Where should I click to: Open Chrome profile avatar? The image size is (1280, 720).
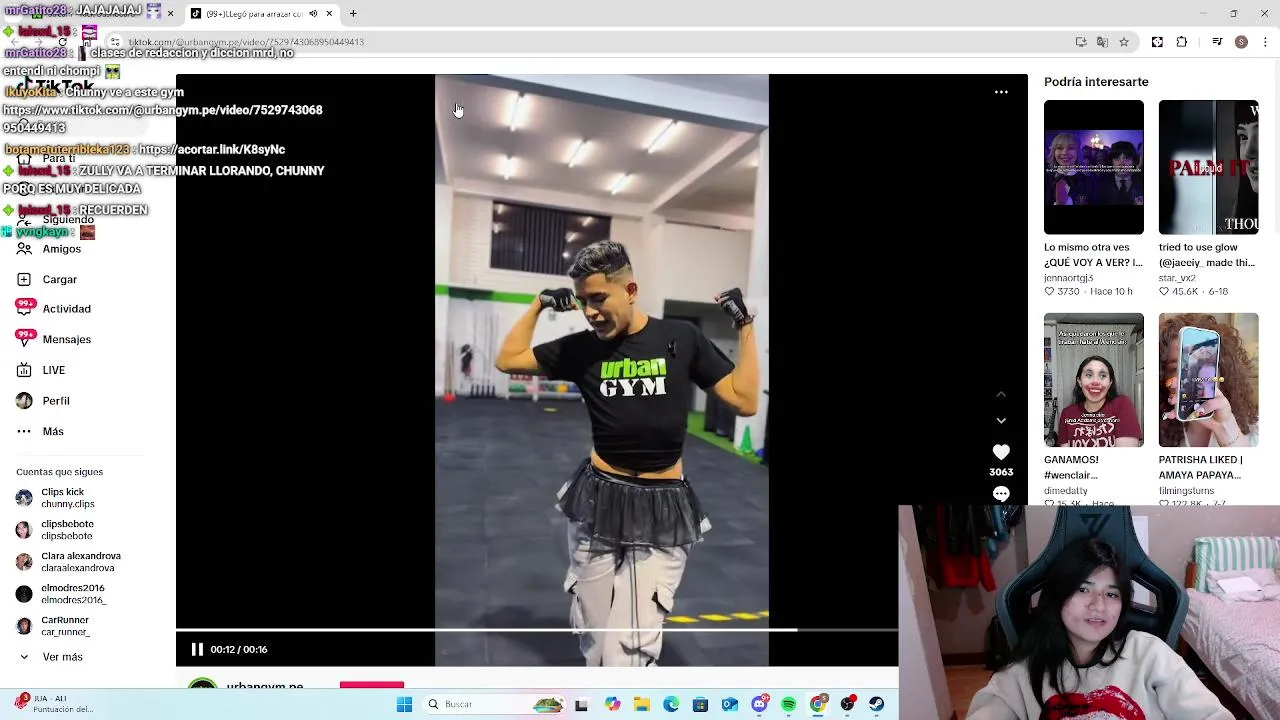coord(1241,42)
